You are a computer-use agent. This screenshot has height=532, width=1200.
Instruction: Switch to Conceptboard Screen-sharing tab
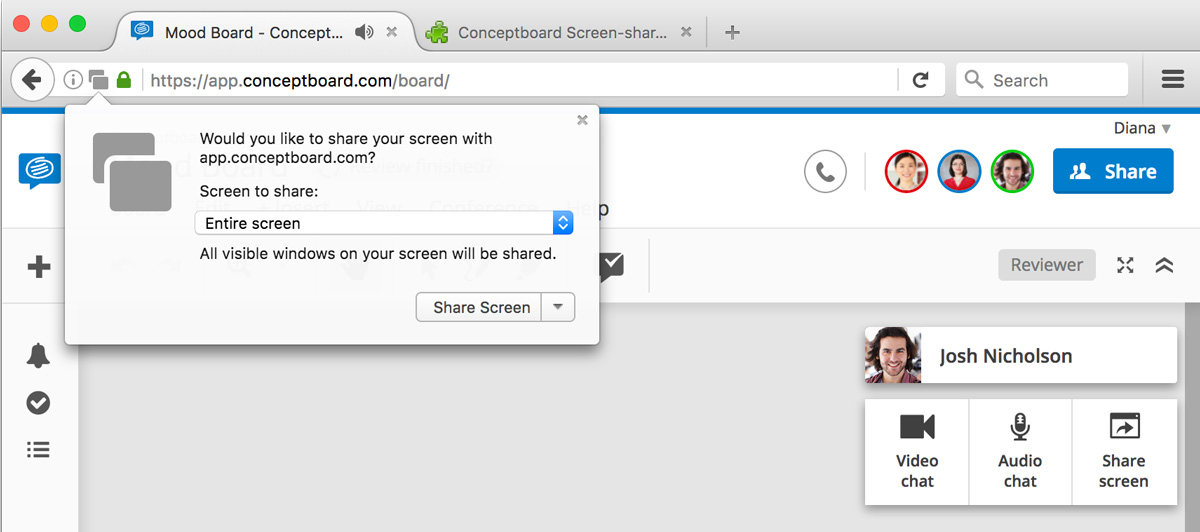click(x=561, y=32)
